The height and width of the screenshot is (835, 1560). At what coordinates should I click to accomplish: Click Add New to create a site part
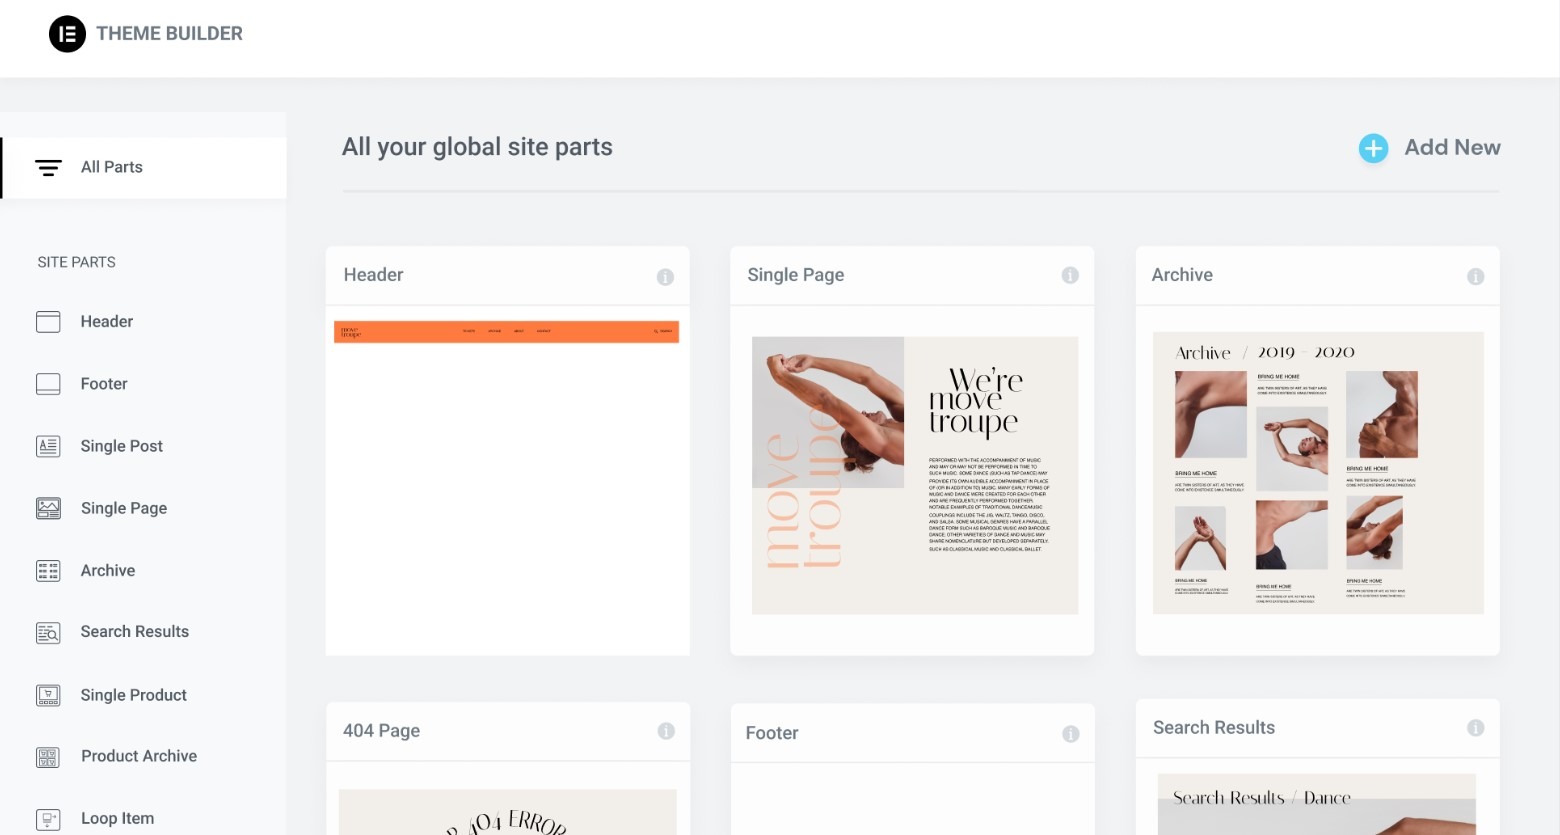[x=1452, y=147]
